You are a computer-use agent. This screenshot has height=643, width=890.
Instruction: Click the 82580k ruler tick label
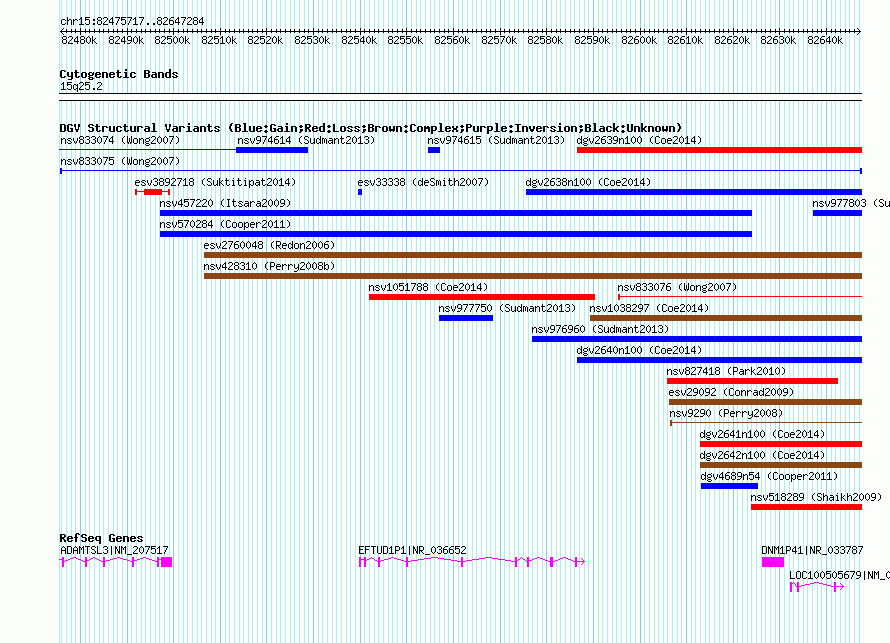pyautogui.click(x=545, y=40)
